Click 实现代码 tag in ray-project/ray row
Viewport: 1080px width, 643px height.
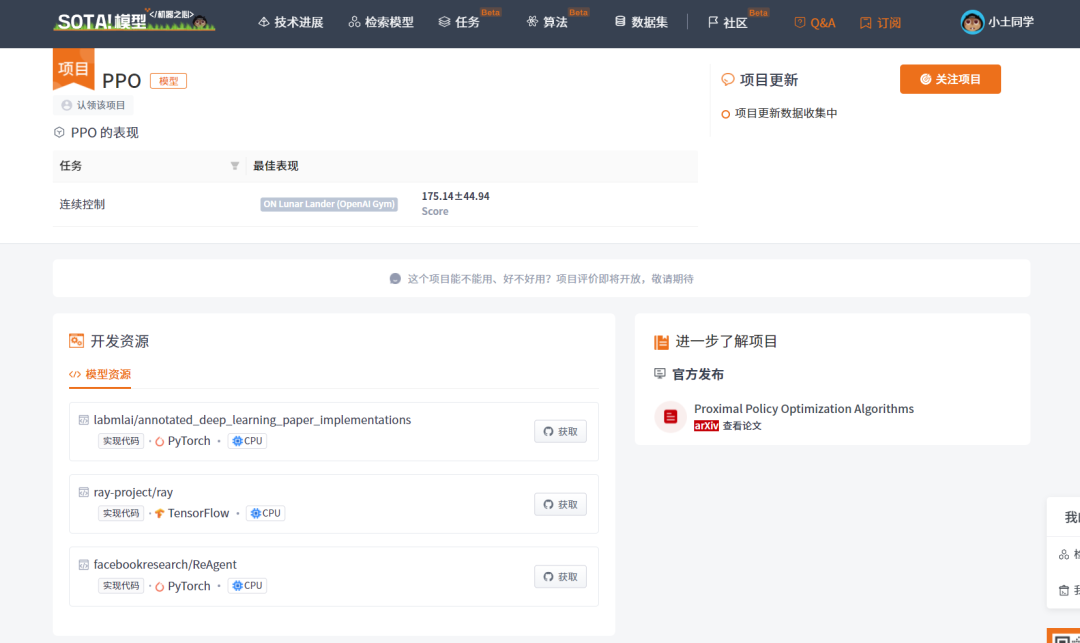click(121, 514)
